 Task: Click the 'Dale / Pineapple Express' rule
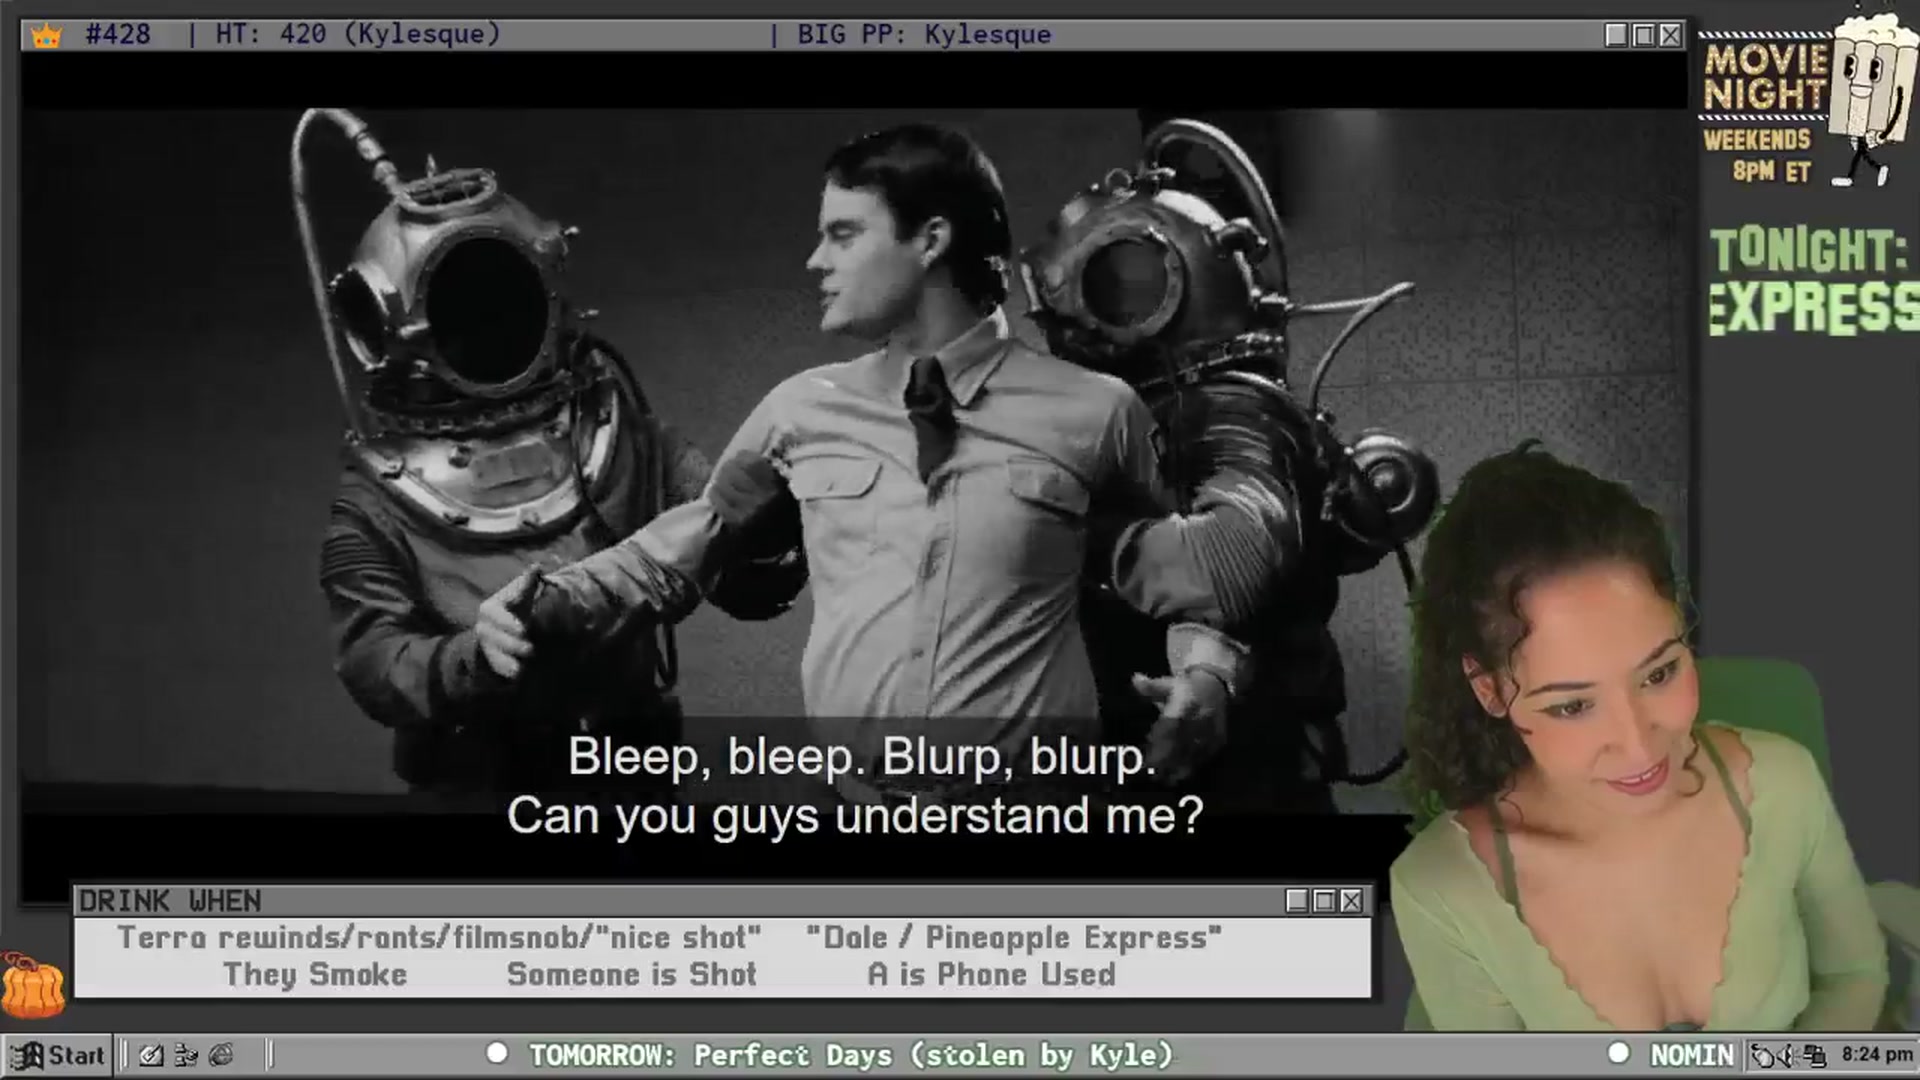point(1014,938)
